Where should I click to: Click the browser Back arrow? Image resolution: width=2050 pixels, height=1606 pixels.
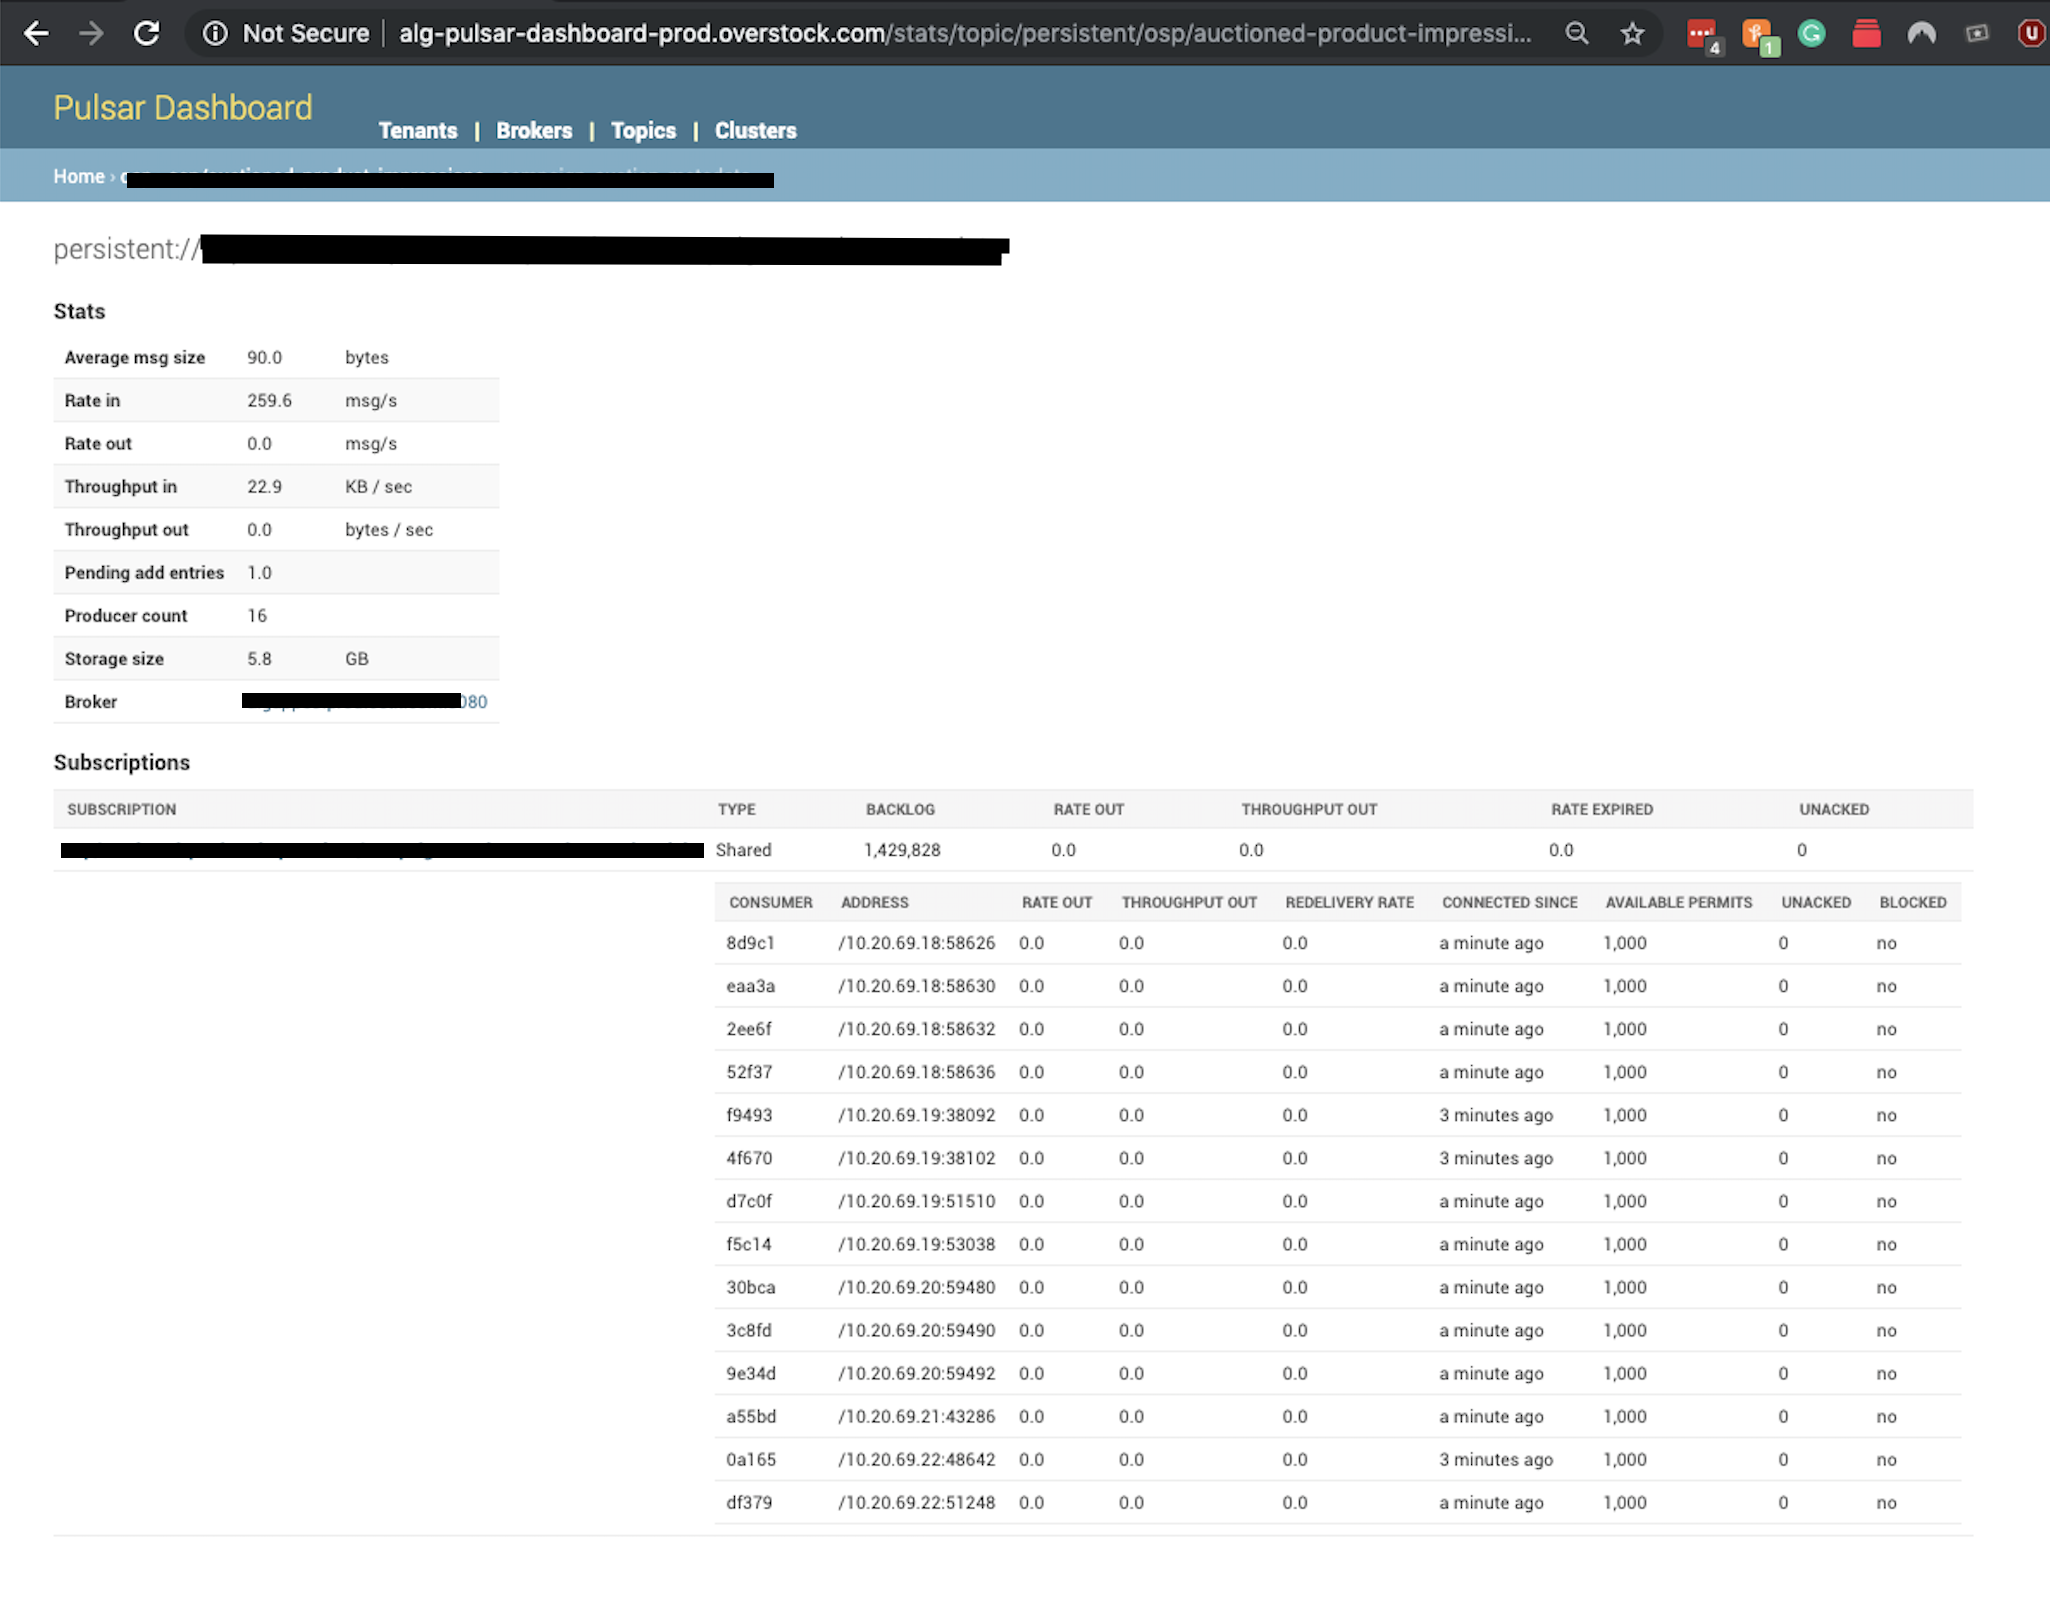point(36,33)
